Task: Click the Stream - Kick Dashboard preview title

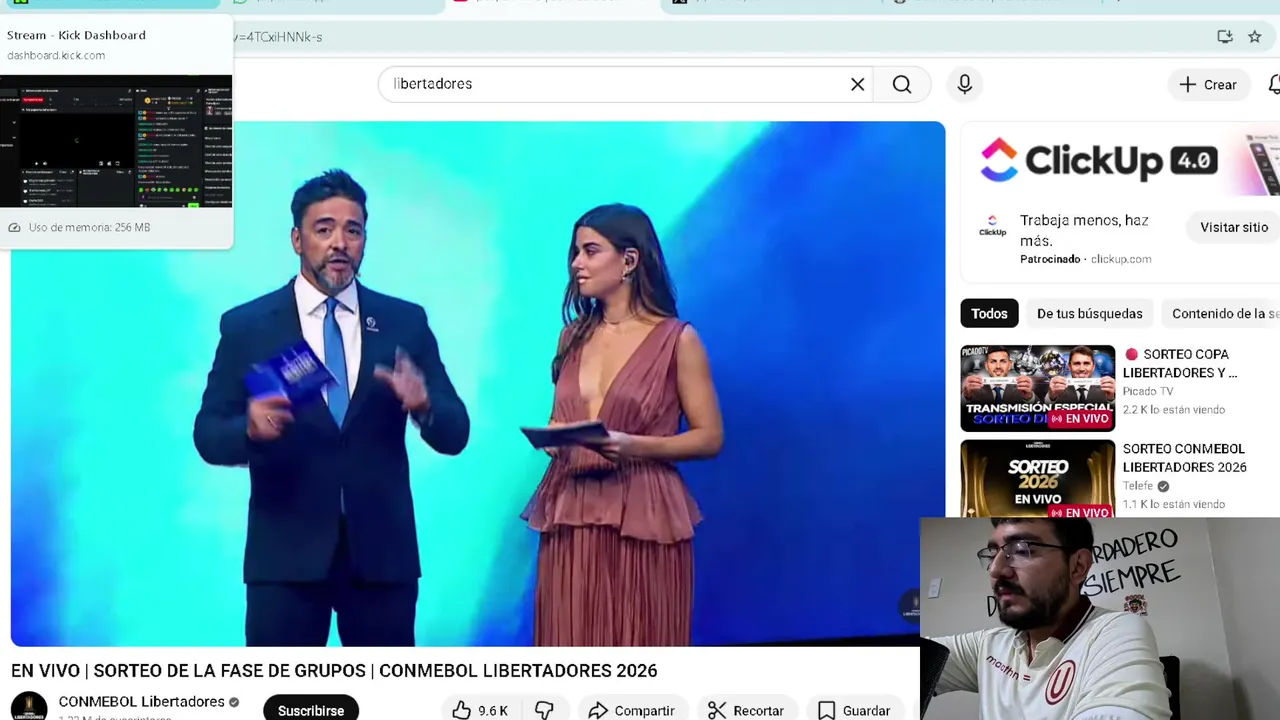Action: tap(76, 35)
